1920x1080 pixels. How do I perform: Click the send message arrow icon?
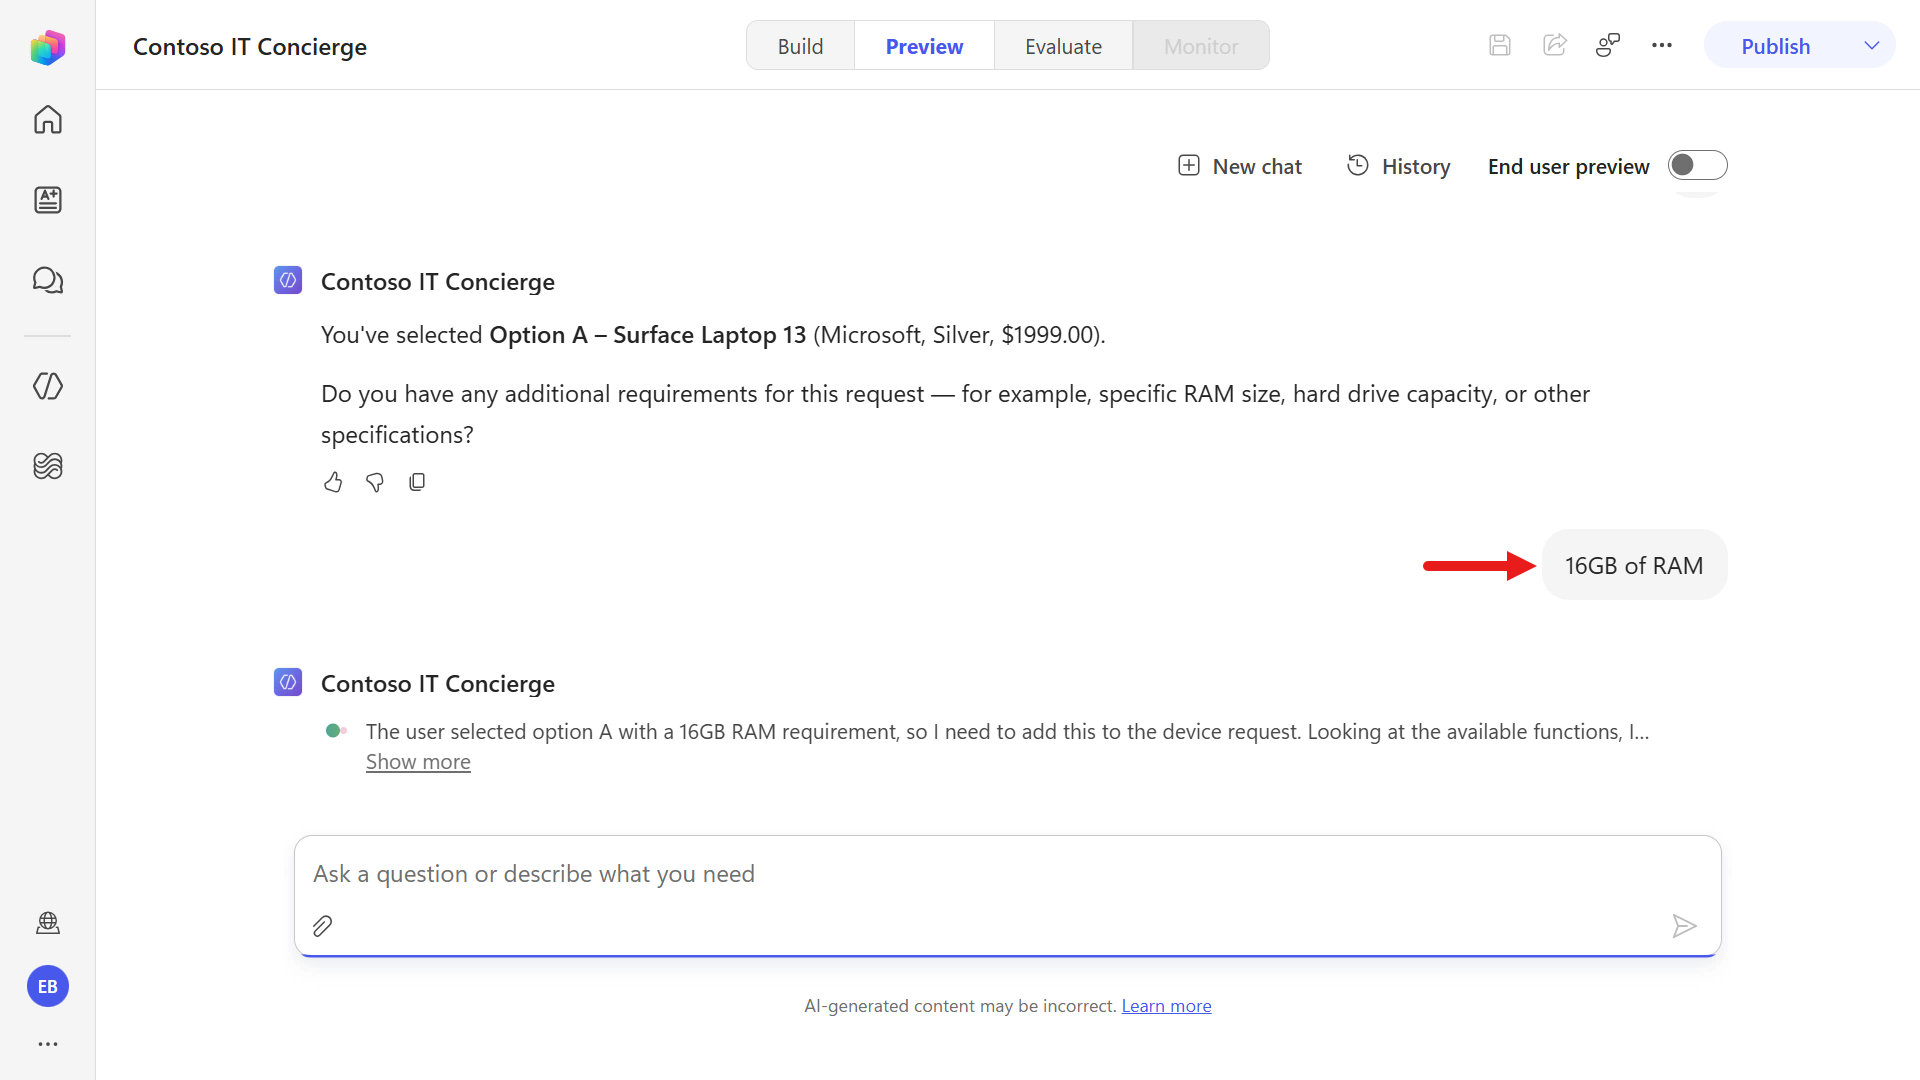[1684, 926]
